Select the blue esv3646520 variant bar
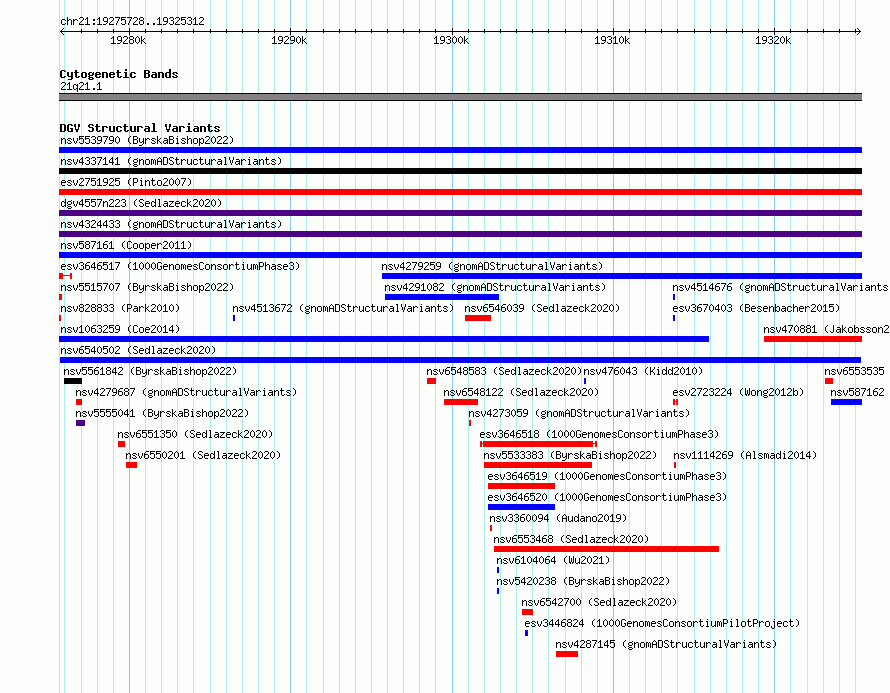This screenshot has height=693, width=890. (x=521, y=507)
